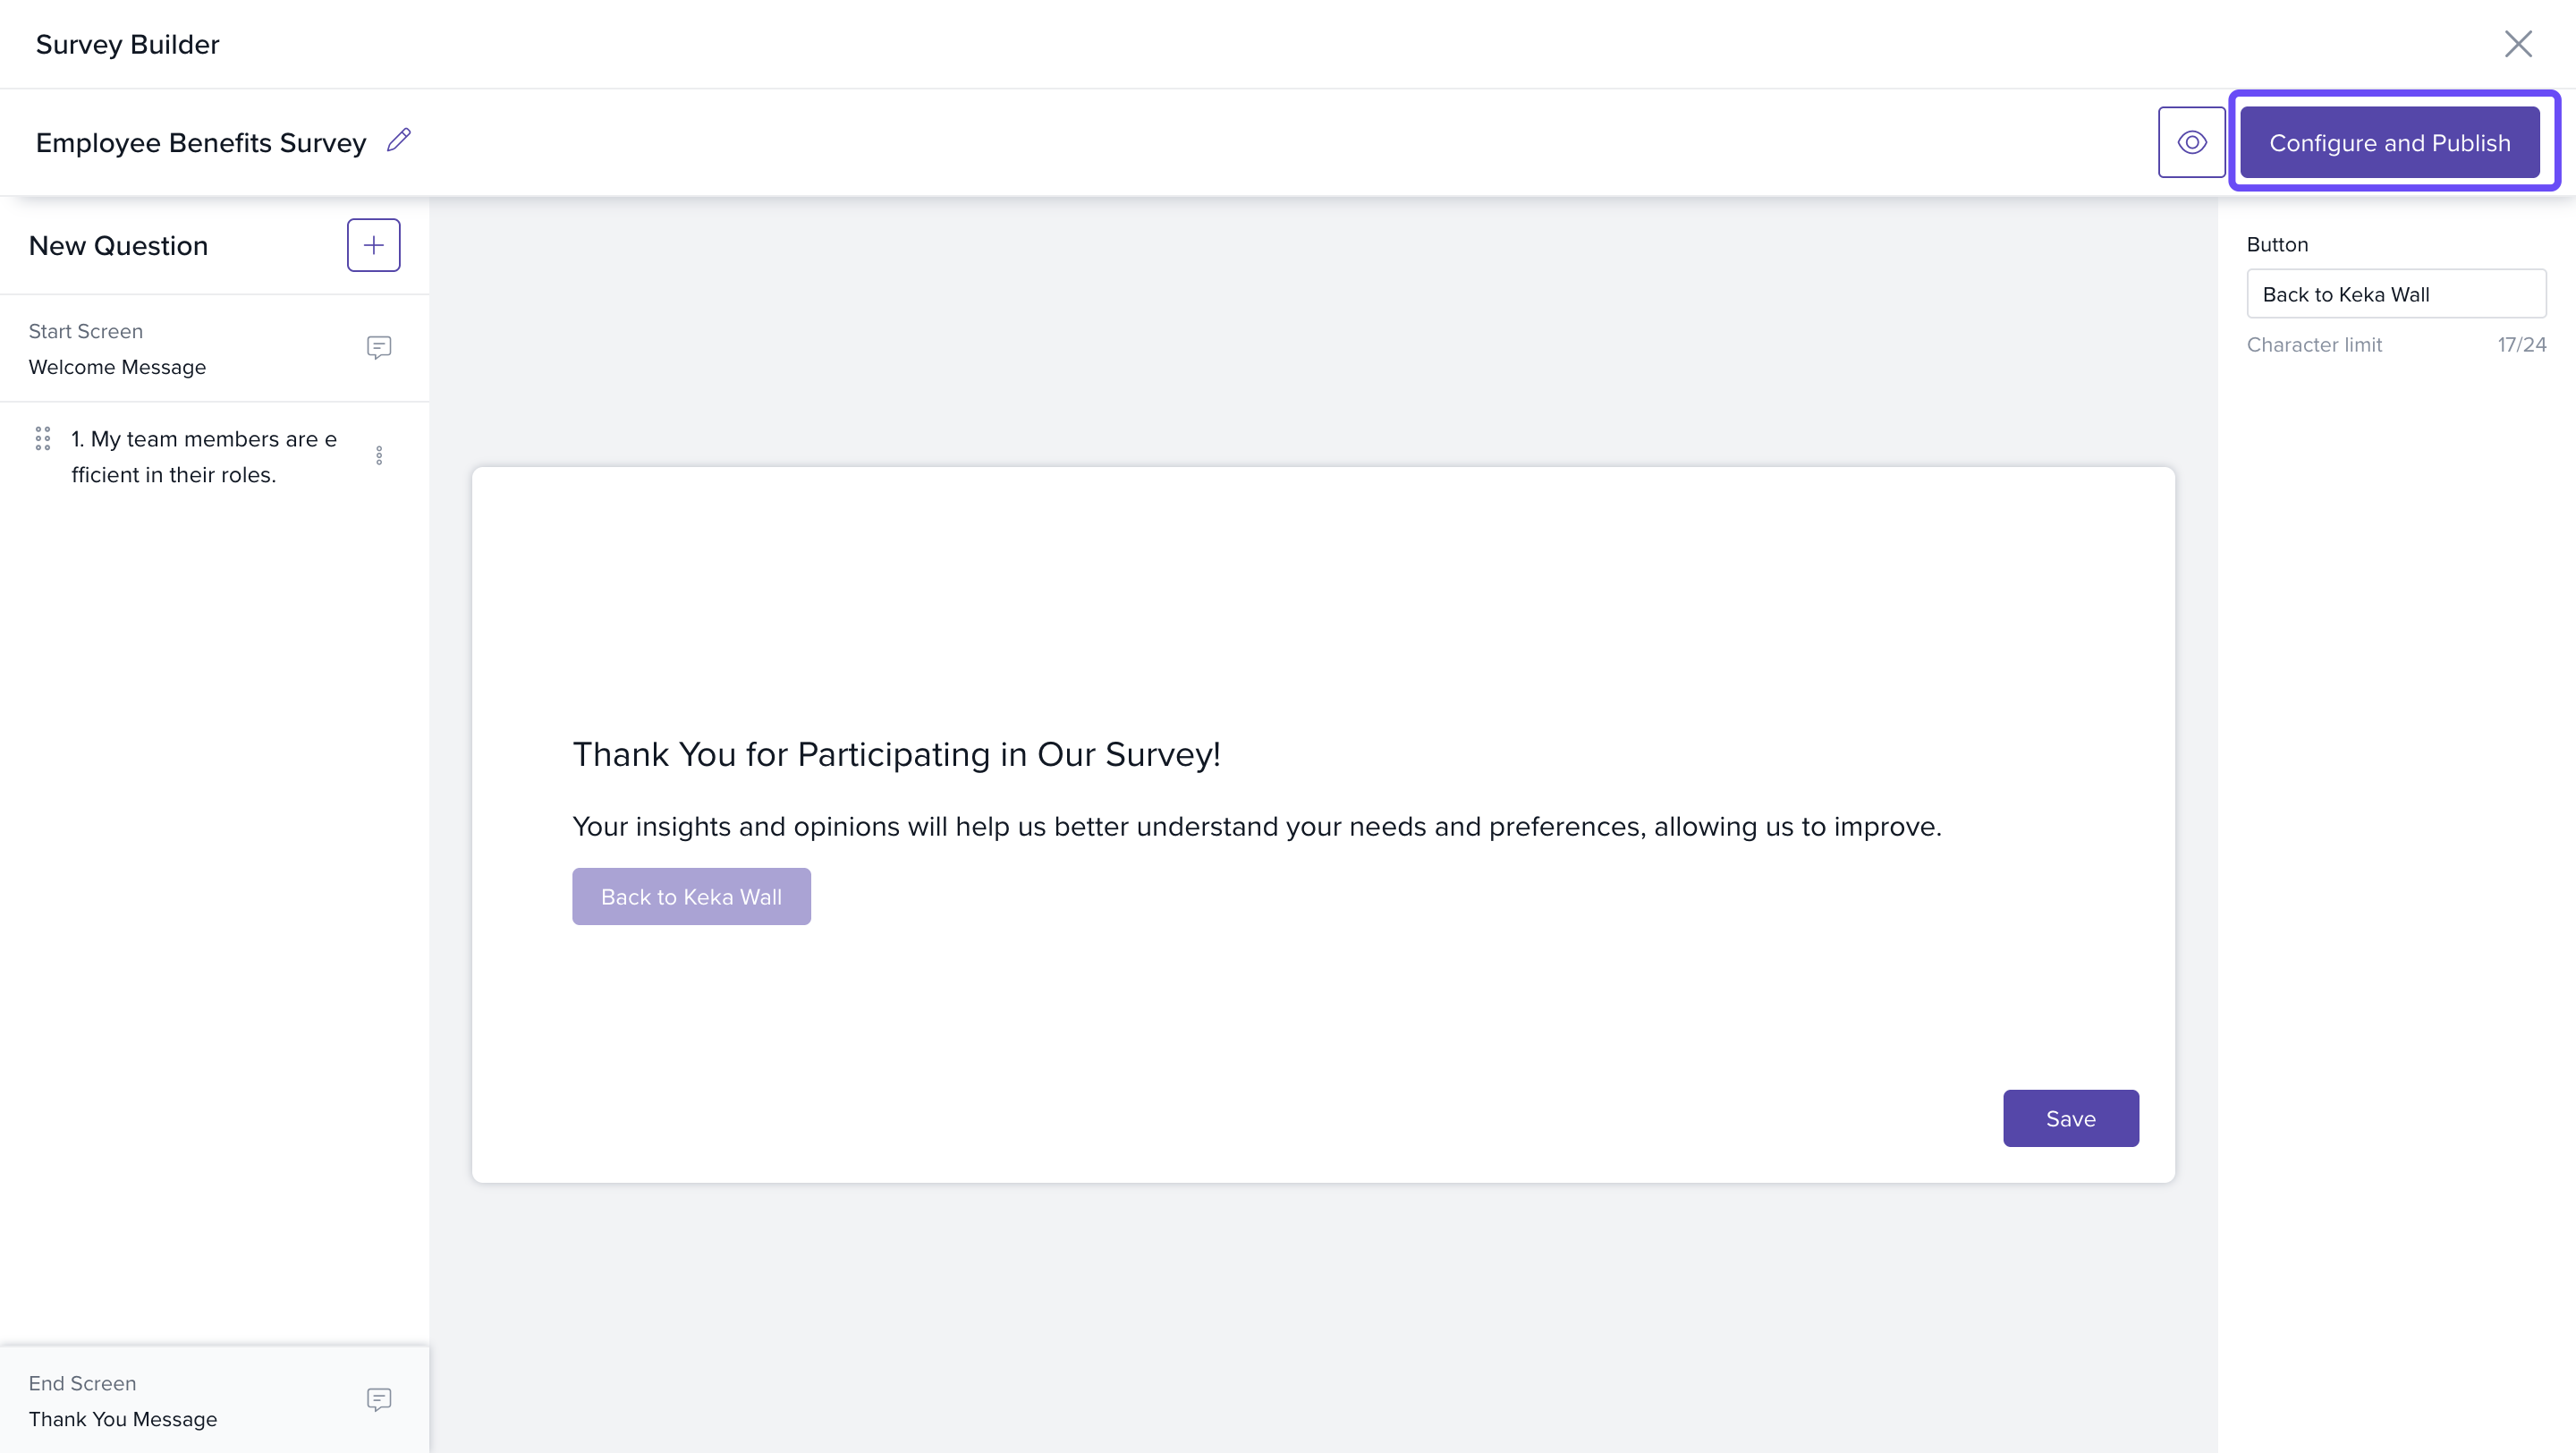
Task: Click the New Question label
Action: pyautogui.click(x=118, y=246)
